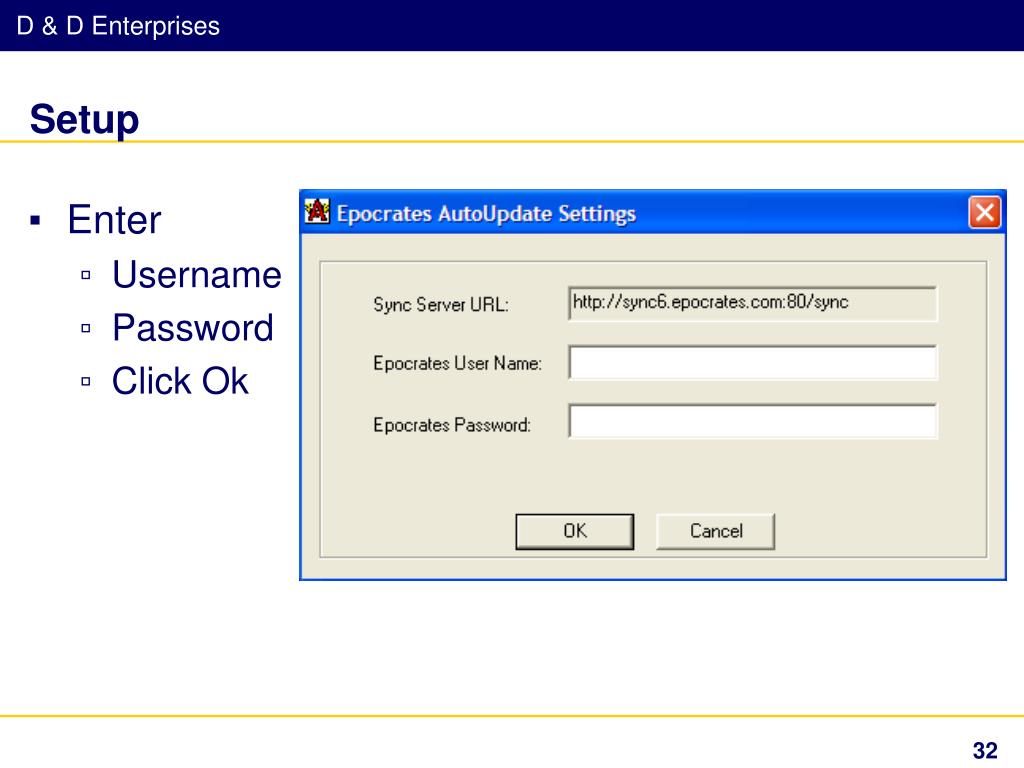Click the Epocrates app icon in title bar
1024x768 pixels.
pyautogui.click(x=317, y=212)
